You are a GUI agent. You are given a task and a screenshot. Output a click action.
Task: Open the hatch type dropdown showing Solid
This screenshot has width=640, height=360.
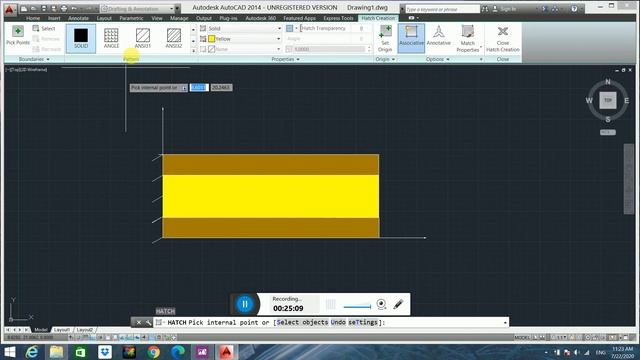point(244,28)
